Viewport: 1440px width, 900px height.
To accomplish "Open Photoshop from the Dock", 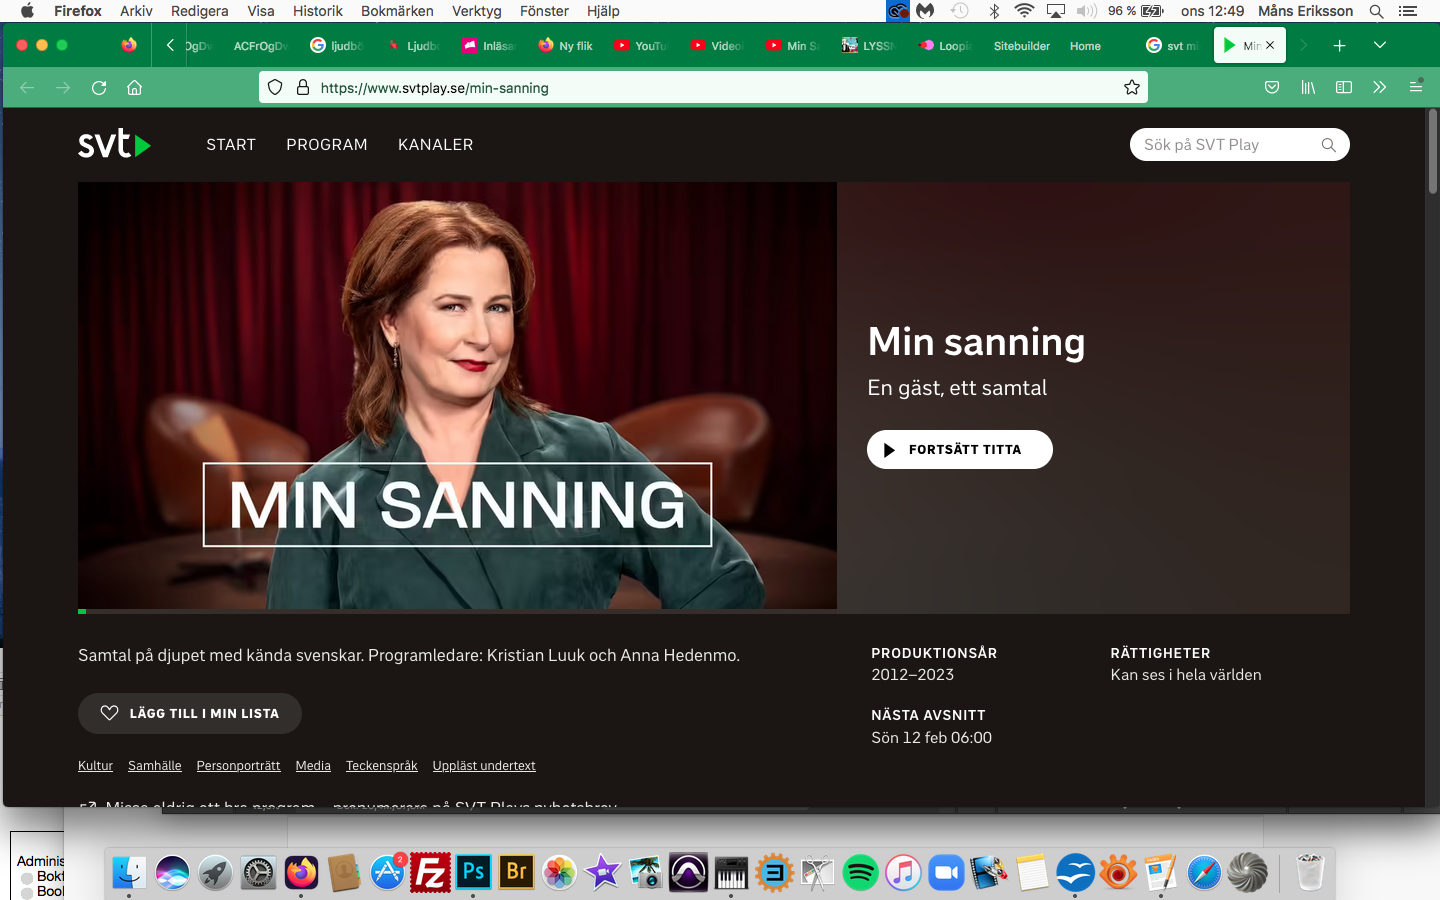I will pos(473,872).
